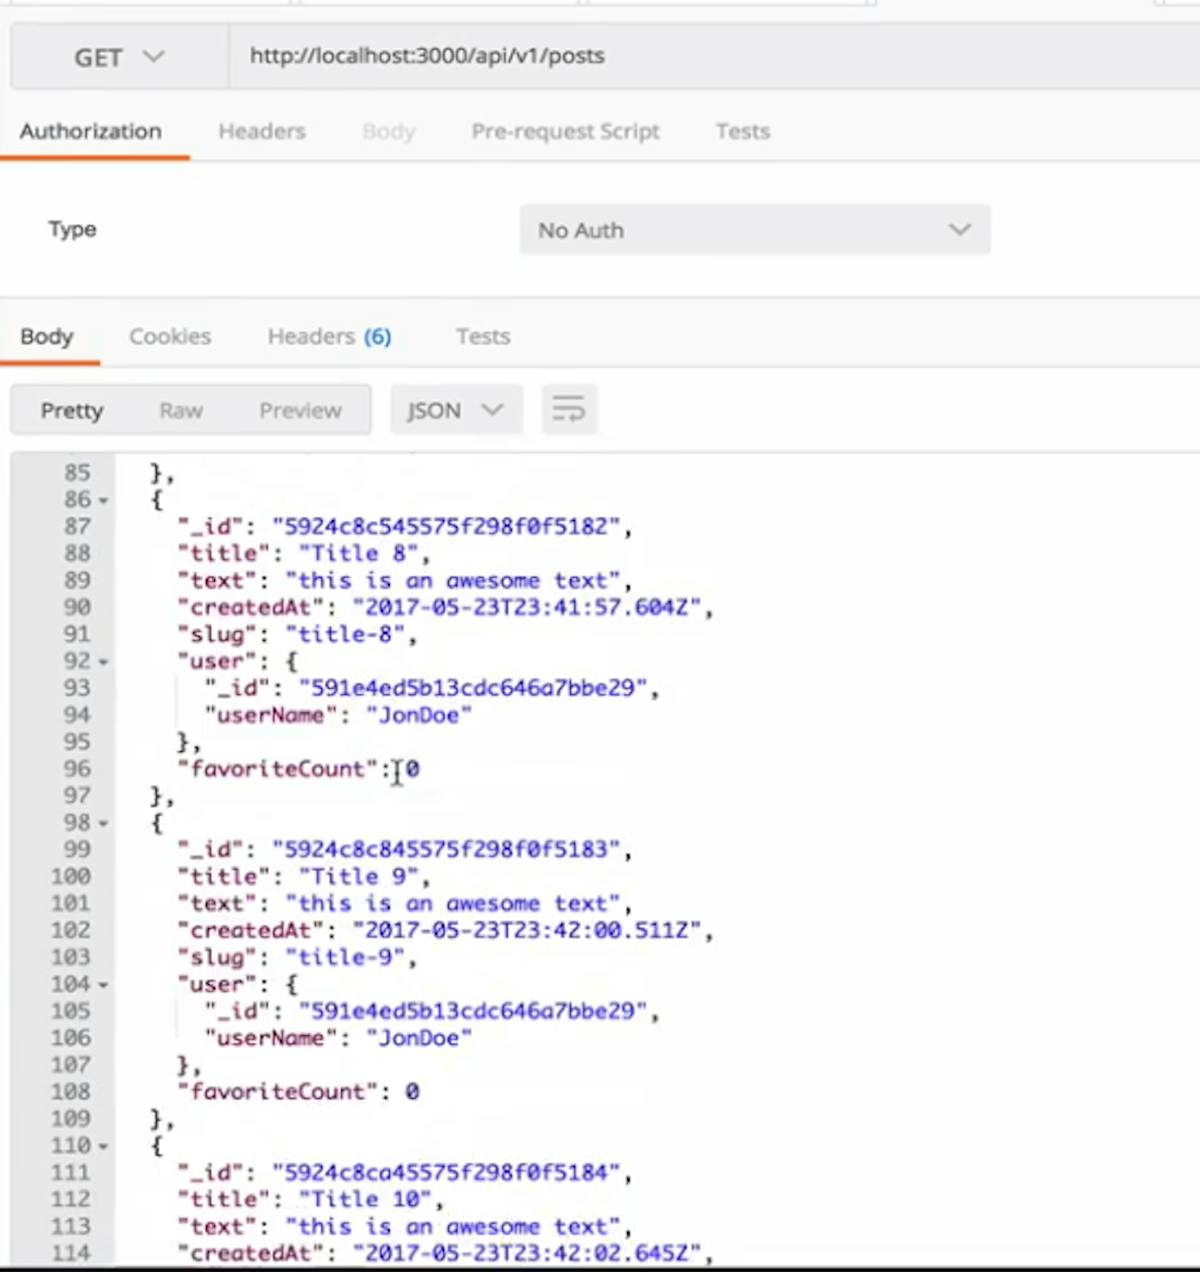Click the "Title 8" value
Screen dimensions: 1200x1272
pos(357,553)
